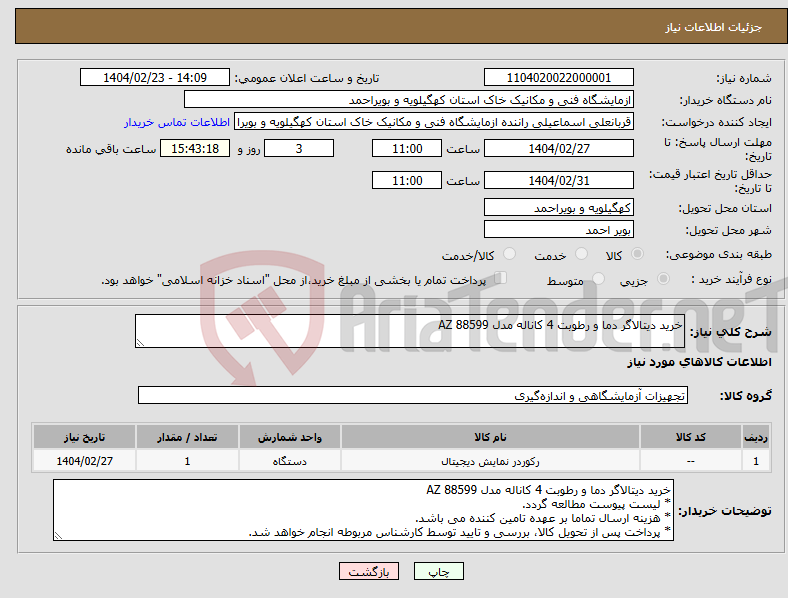
Task: Click the price validity date 1404/02/31 field
Action: pyautogui.click(x=558, y=180)
